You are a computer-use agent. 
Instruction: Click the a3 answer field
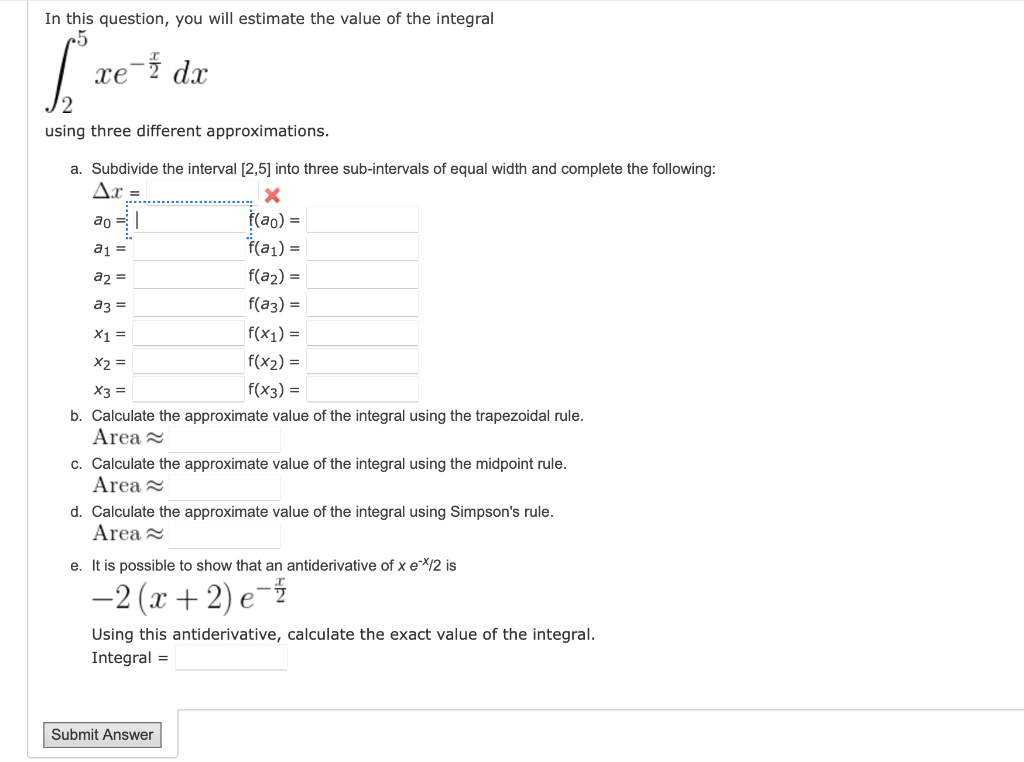190,303
